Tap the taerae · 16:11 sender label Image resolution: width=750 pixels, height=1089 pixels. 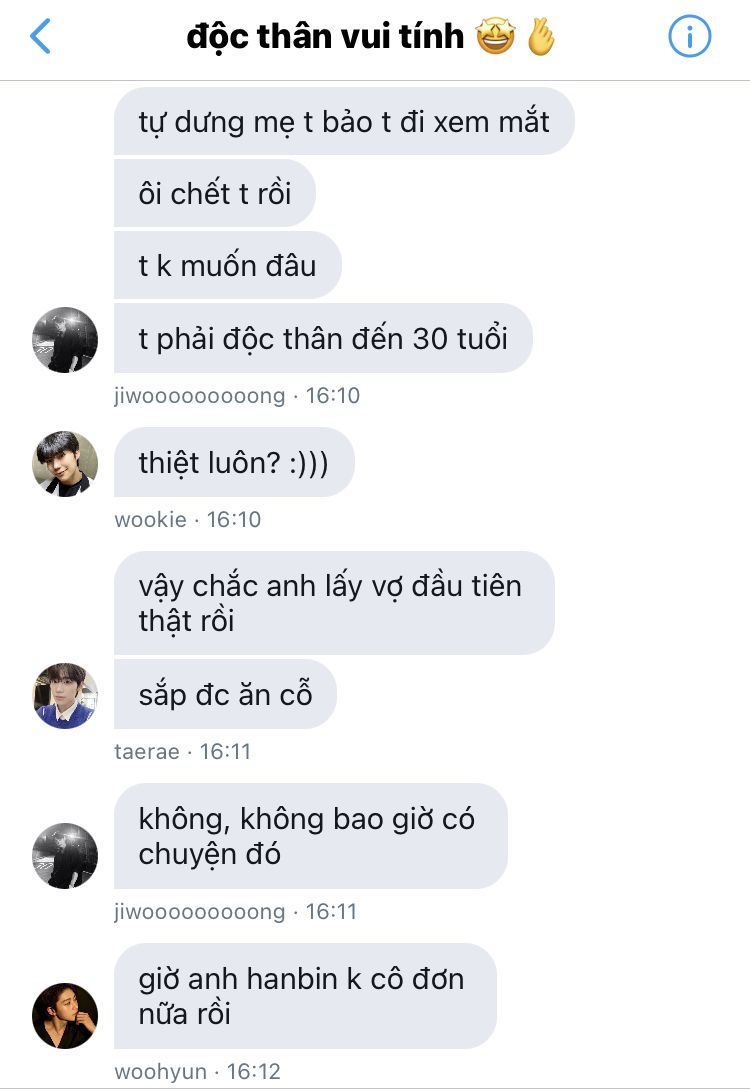182,751
